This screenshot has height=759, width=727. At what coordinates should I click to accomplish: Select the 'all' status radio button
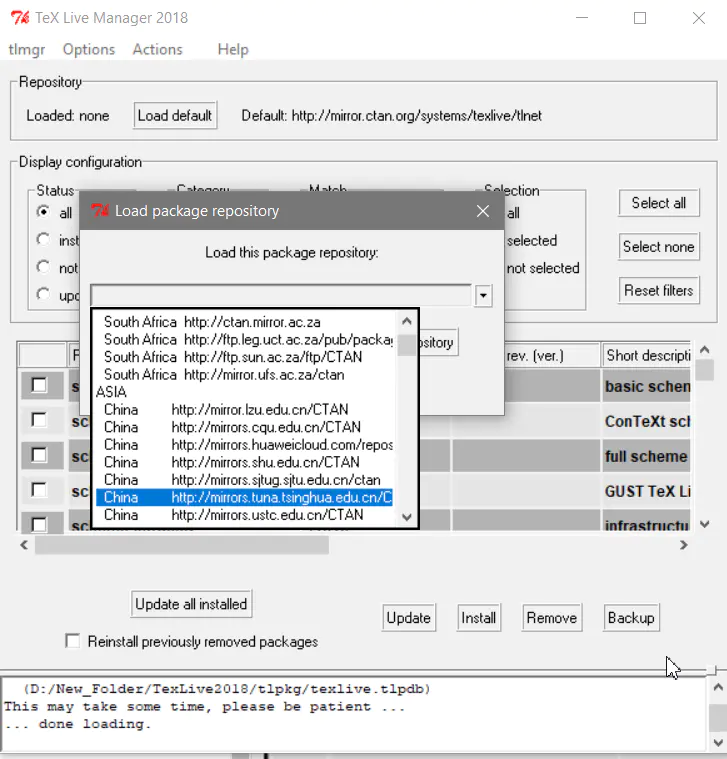pyautogui.click(x=43, y=212)
